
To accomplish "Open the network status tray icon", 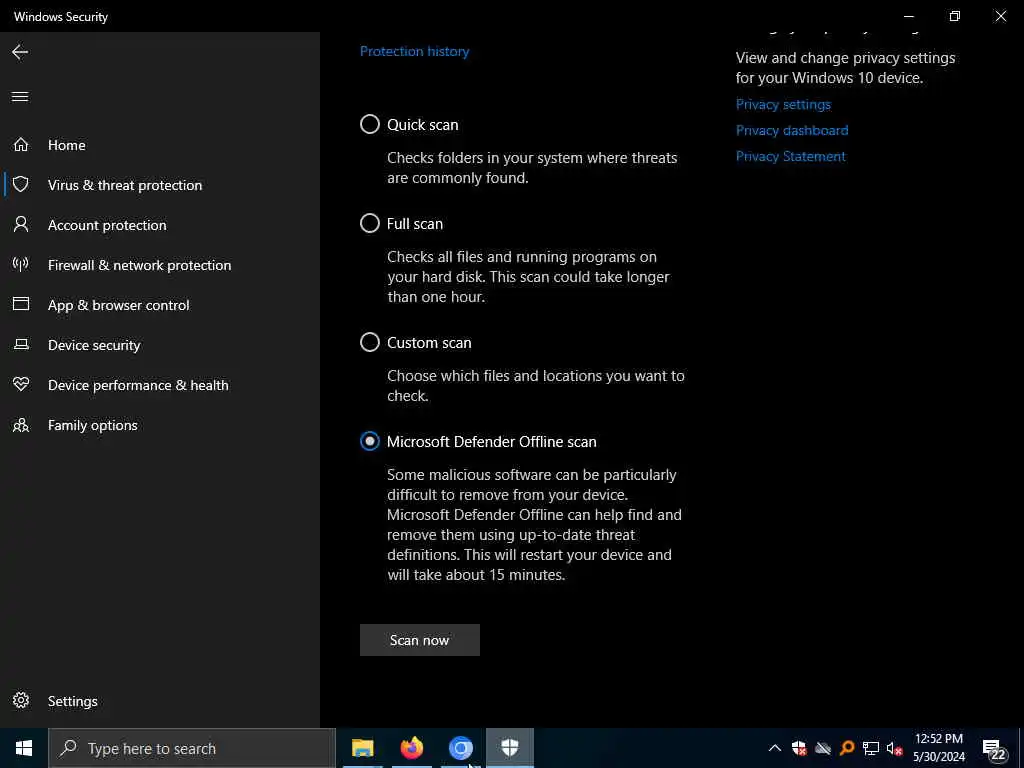I will tap(871, 748).
